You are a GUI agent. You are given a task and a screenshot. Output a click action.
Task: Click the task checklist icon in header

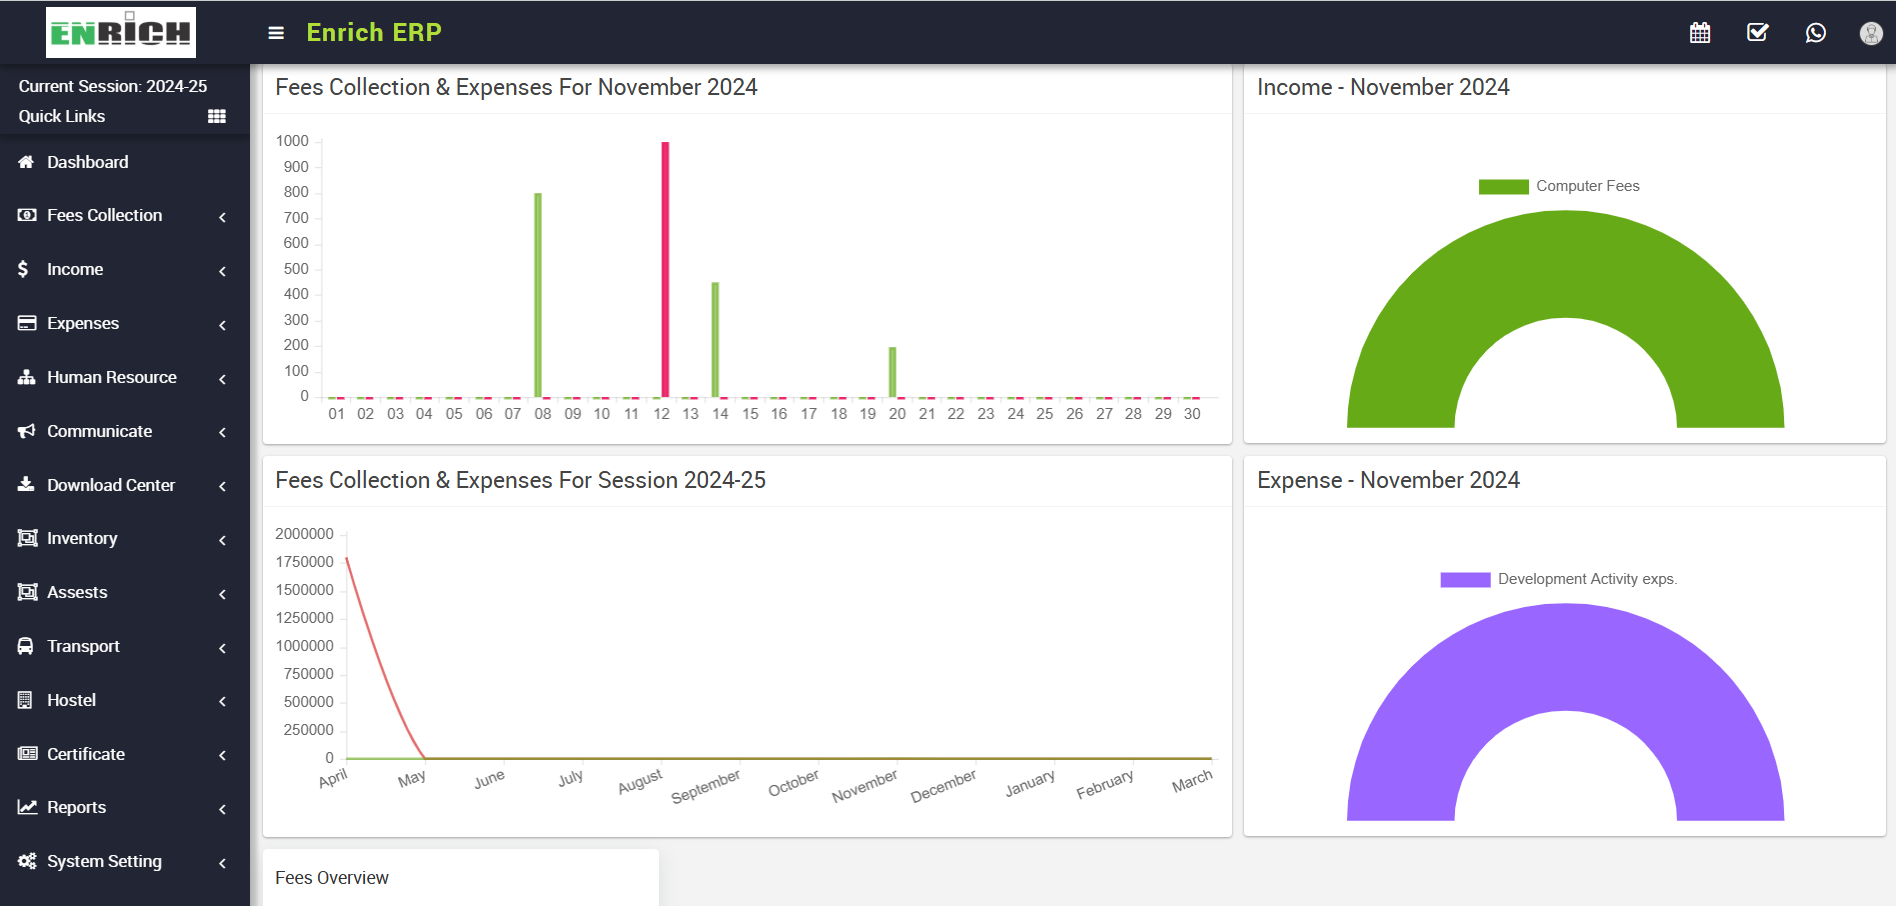(1757, 33)
